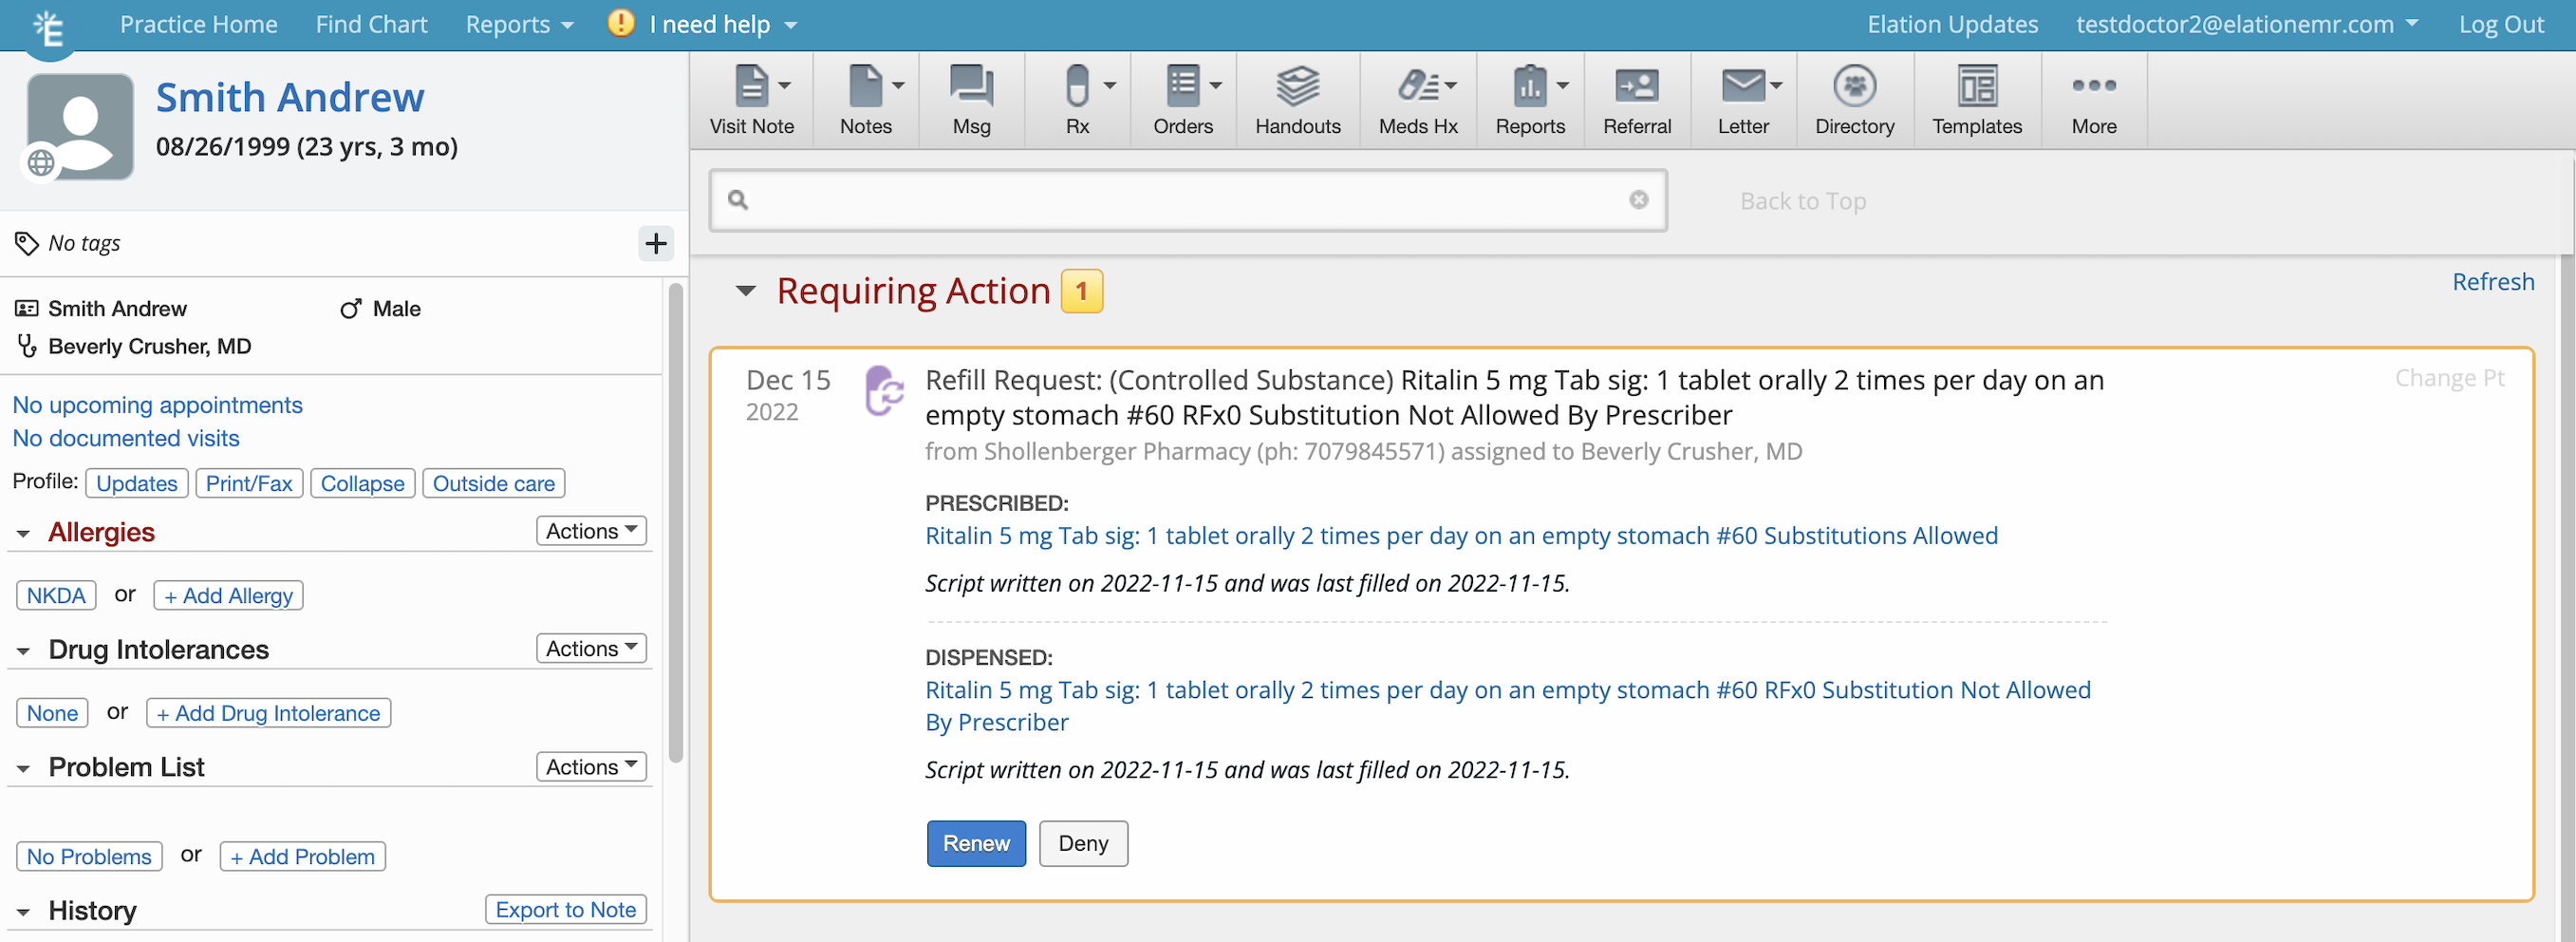Click the Refresh link
The width and height of the screenshot is (2576, 942).
point(2492,282)
